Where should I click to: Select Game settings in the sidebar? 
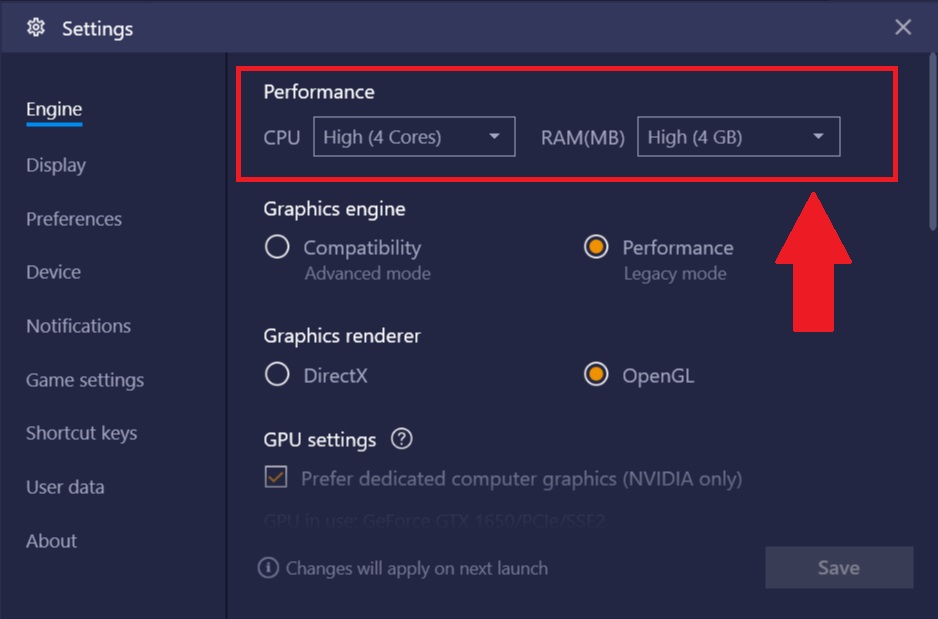85,380
